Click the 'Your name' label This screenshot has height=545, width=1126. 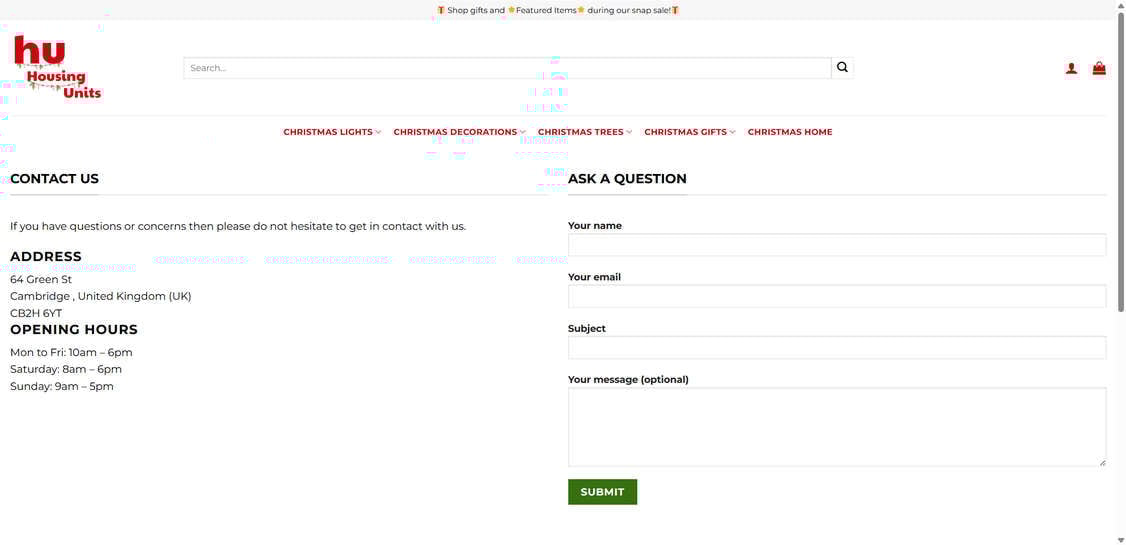point(595,225)
